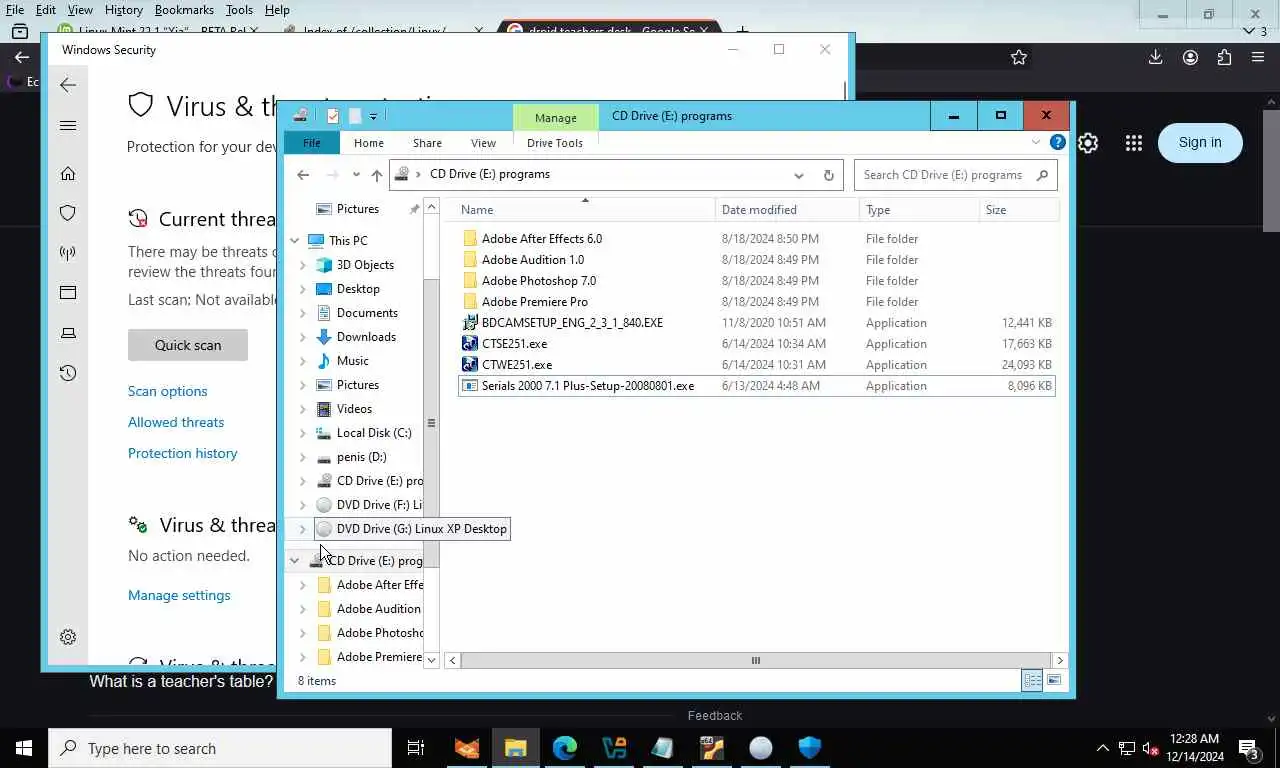Screen dimensions: 1280x768
Task: Click Explorer help question mark icon
Action: point(1058,143)
